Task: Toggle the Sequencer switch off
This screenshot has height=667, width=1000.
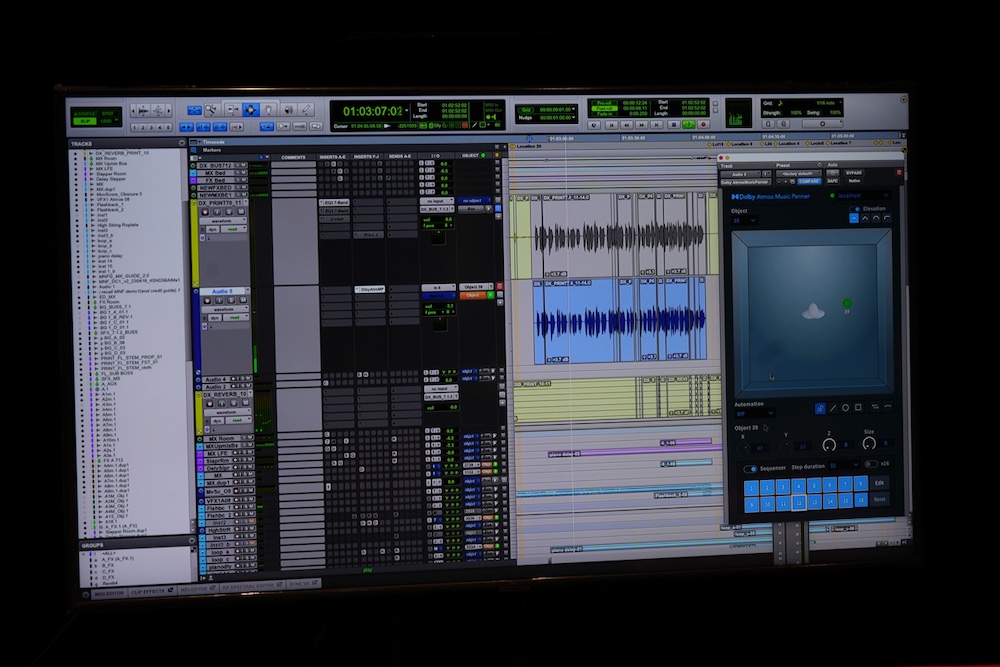Action: [x=751, y=467]
